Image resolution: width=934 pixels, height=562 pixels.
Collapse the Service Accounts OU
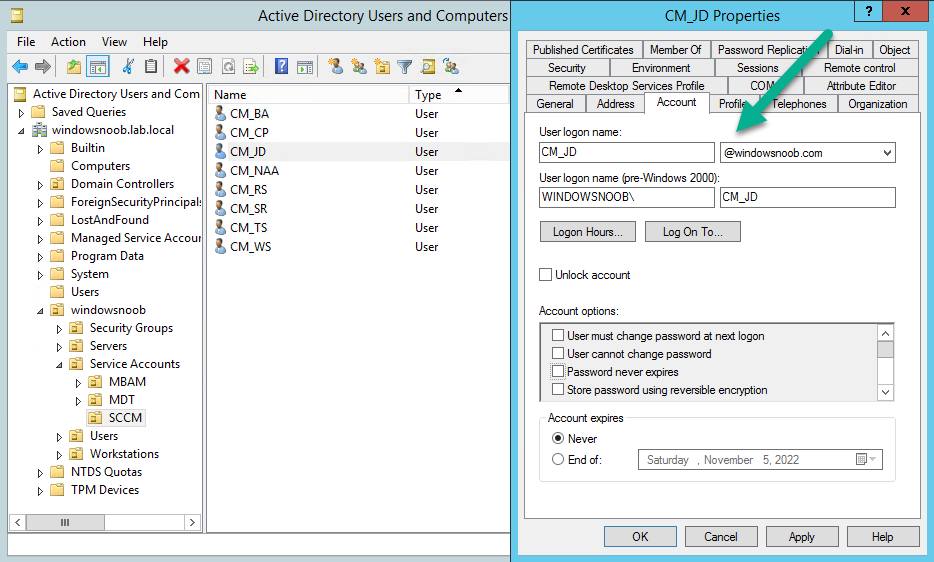(x=60, y=365)
